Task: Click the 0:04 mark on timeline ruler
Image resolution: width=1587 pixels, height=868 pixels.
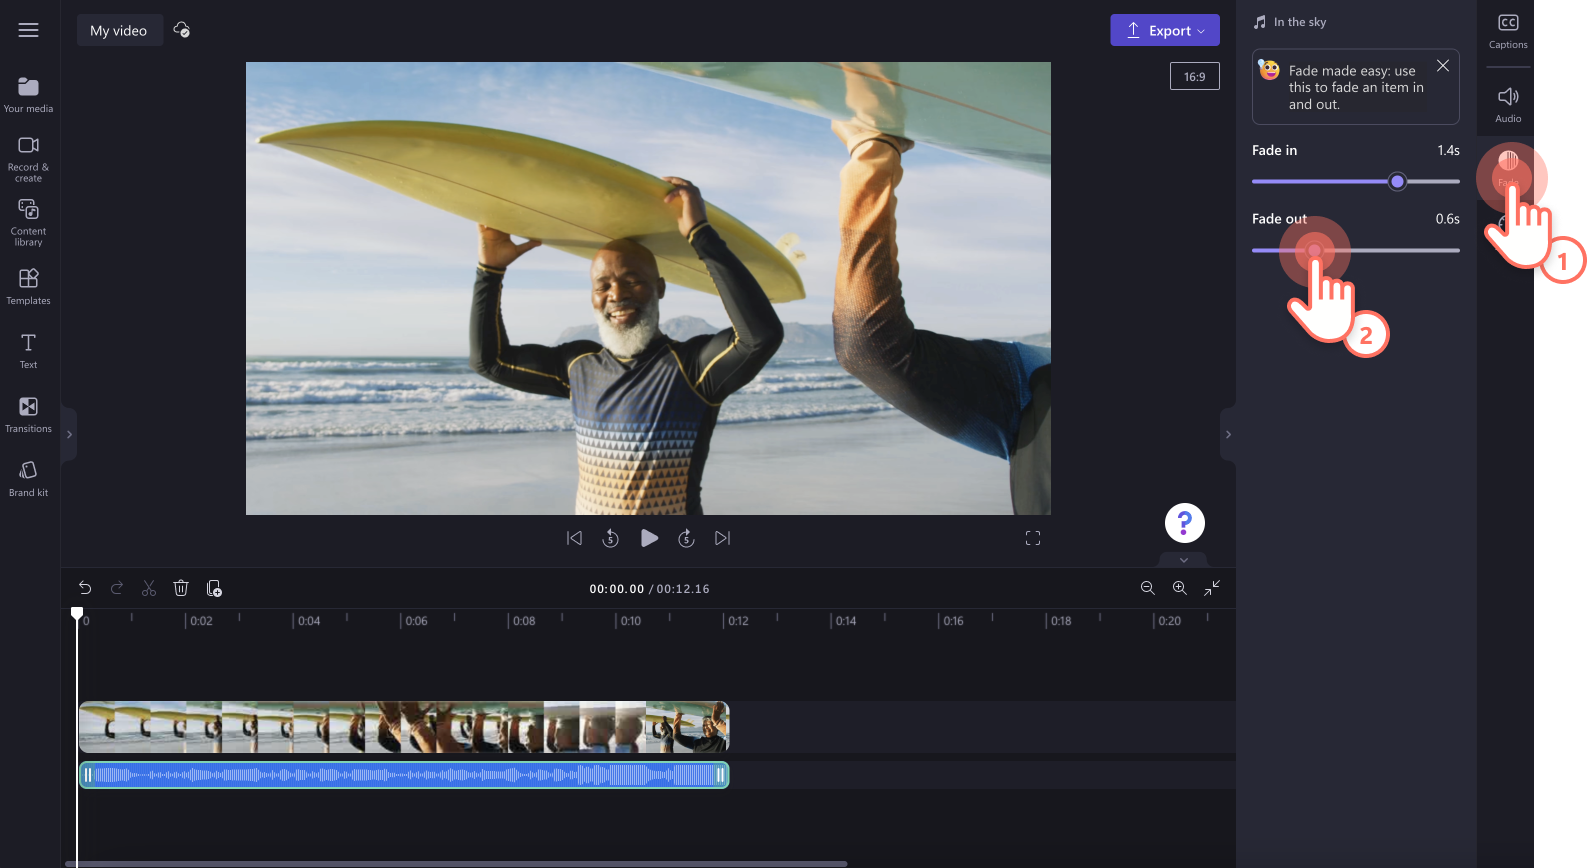Action: click(308, 621)
